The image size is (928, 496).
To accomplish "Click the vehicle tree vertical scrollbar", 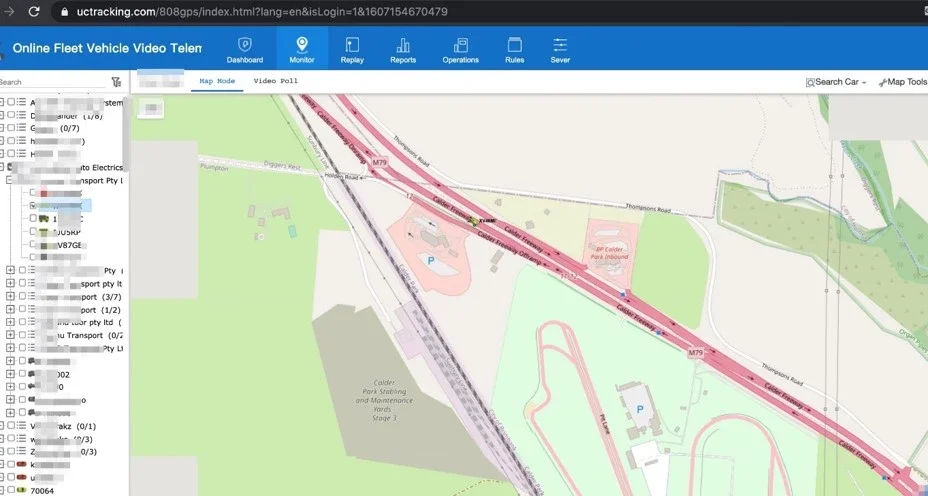I will click(x=125, y=133).
